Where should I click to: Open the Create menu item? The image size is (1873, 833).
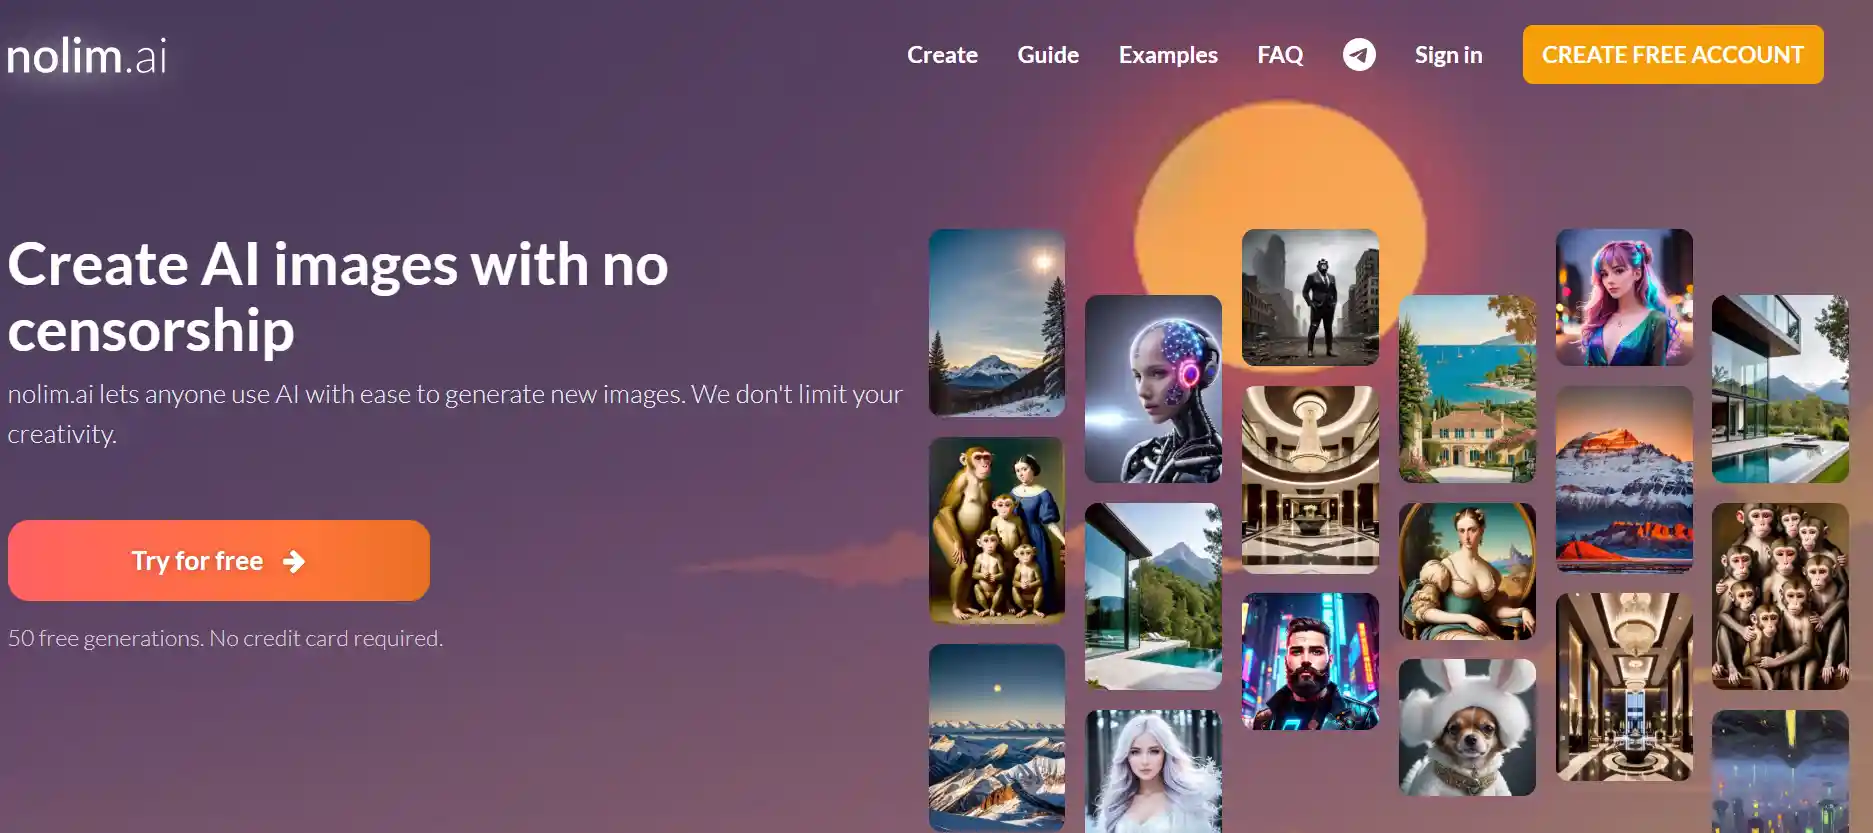942,55
